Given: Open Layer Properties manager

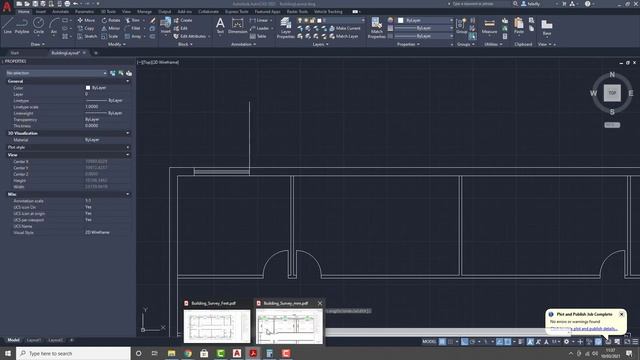Looking at the screenshot, I should point(285,28).
